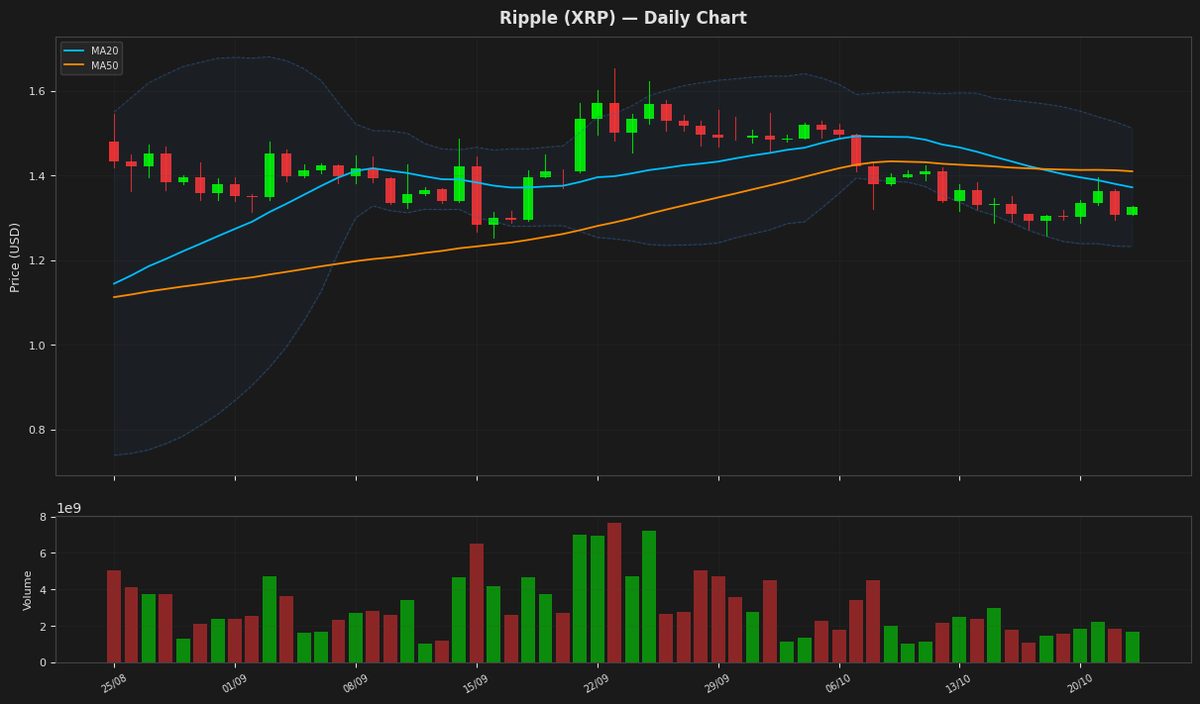Viewport: 1200px width, 704px height.
Task: Click the 1e9 scale multiplier text
Action: pos(69,508)
